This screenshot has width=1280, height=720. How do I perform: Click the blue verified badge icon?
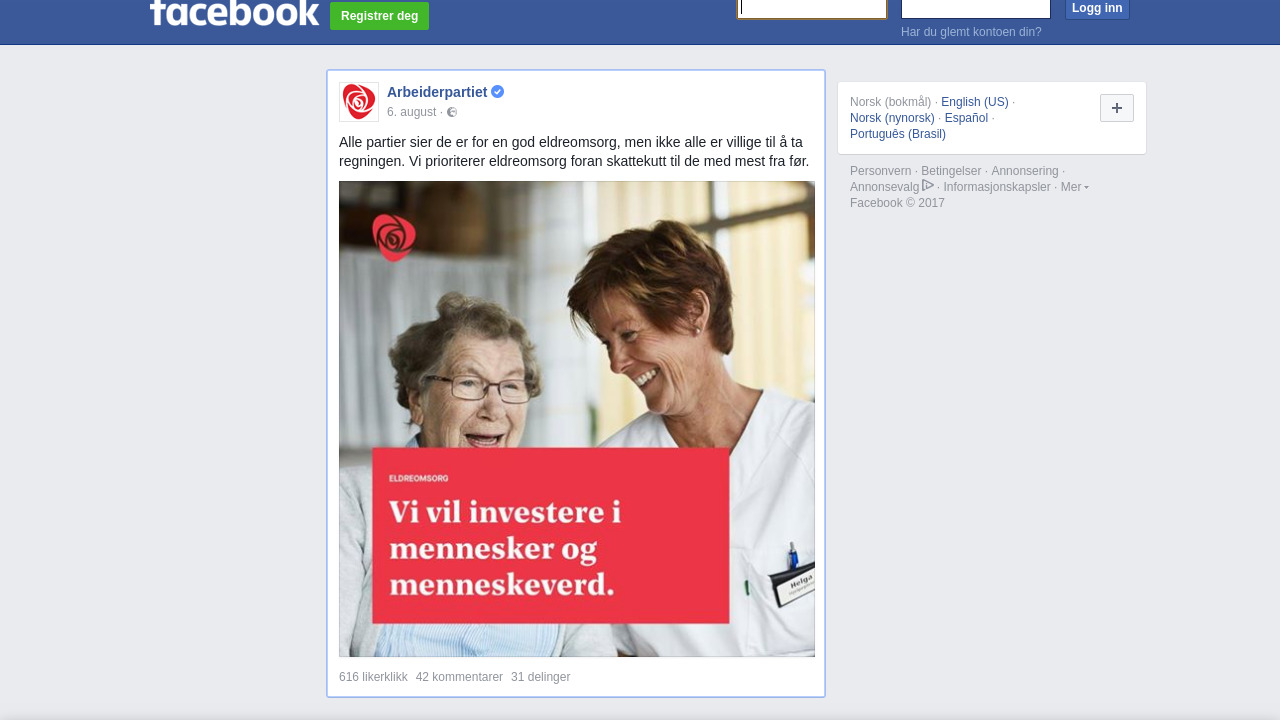[498, 92]
